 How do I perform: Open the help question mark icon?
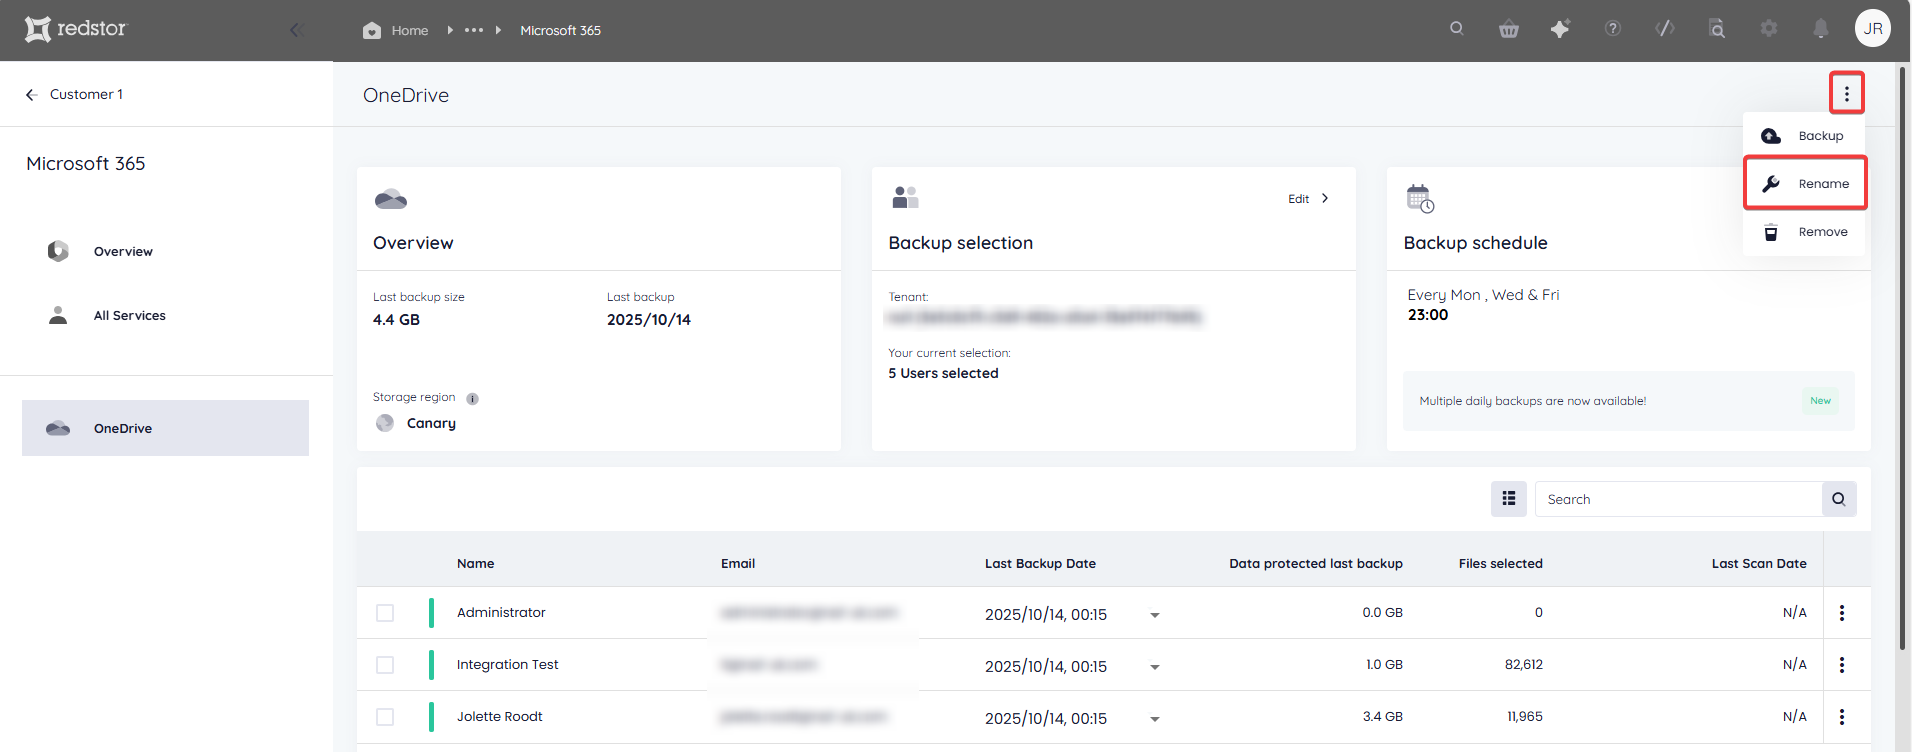coord(1613,28)
